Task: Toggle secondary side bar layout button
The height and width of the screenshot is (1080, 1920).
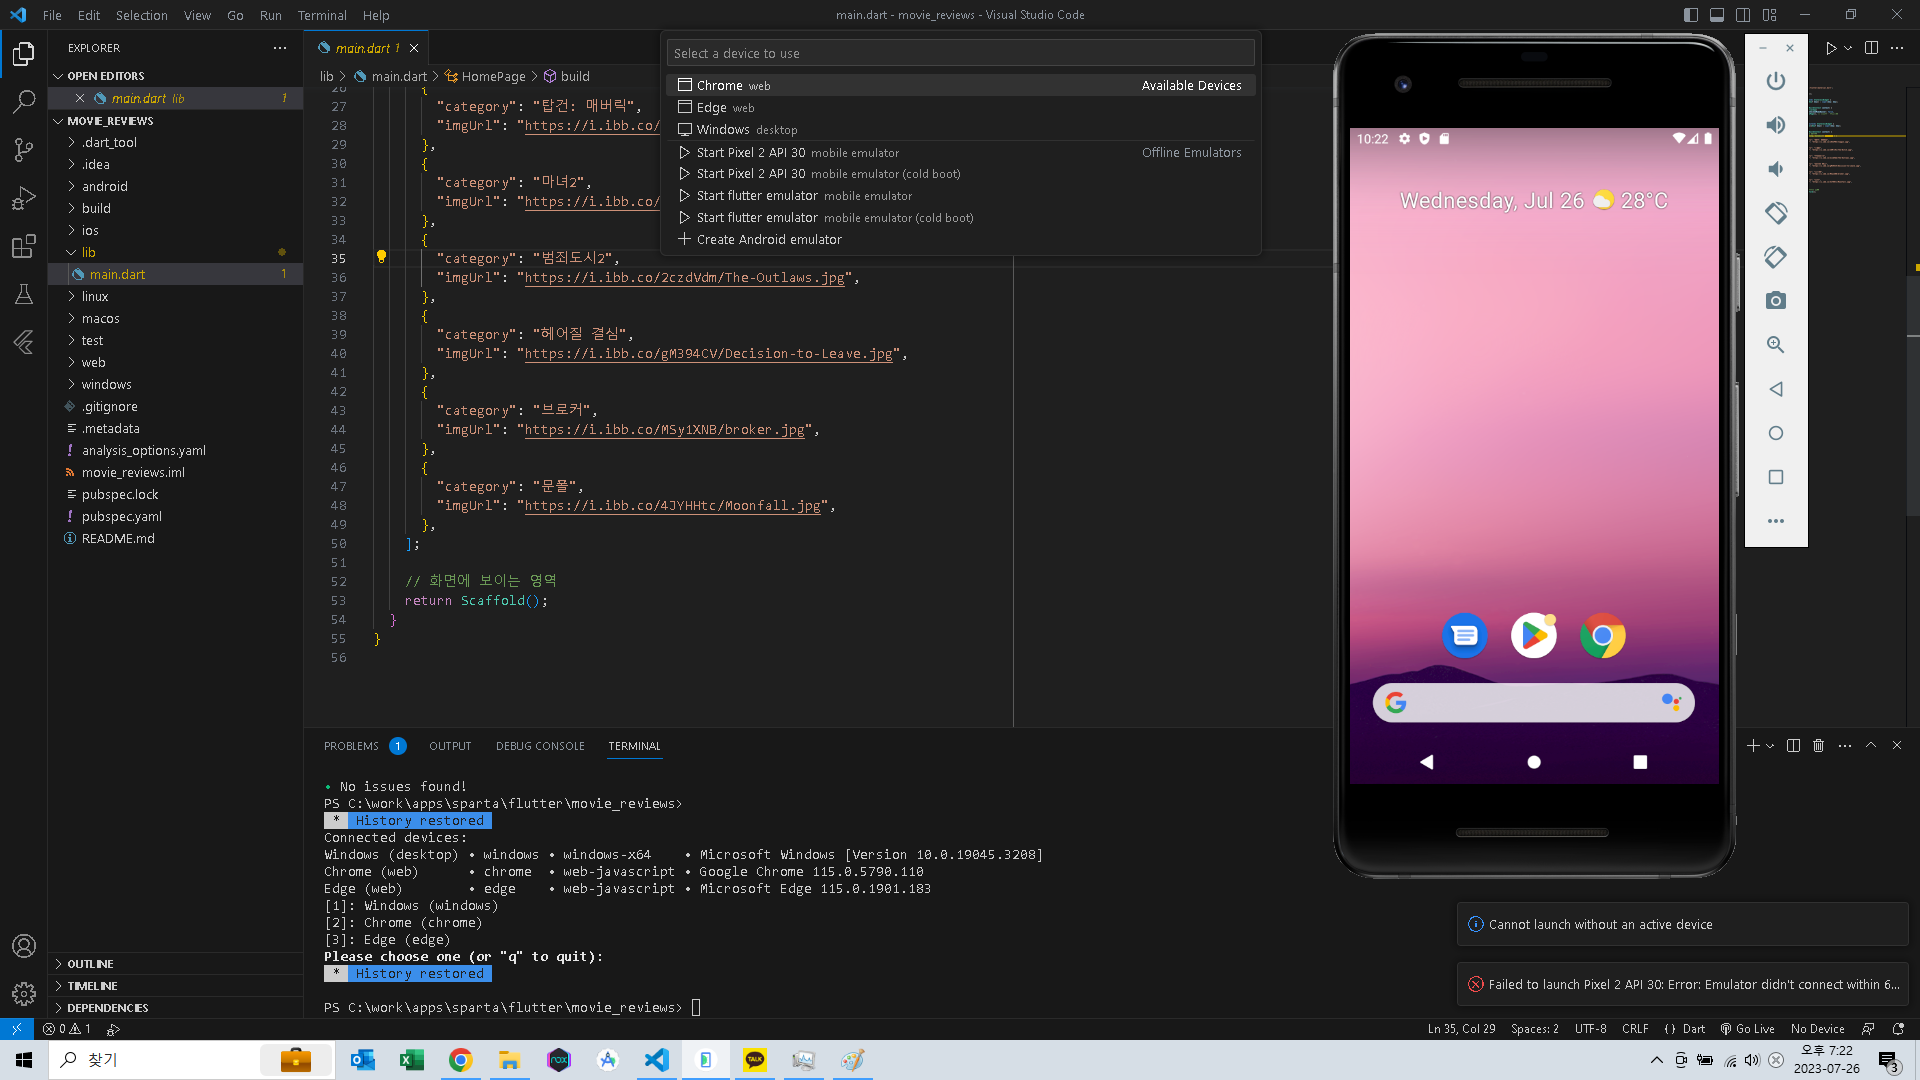Action: (1743, 15)
